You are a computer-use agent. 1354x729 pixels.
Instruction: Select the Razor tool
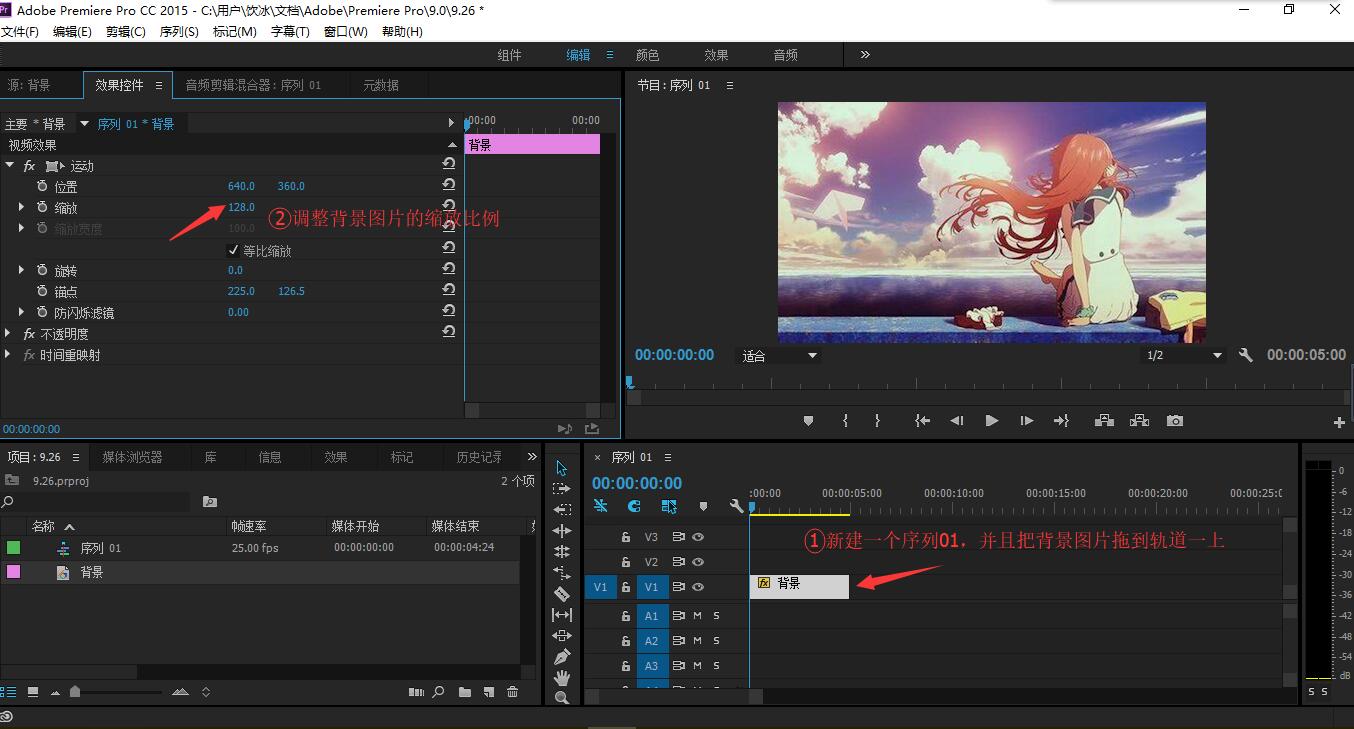coord(562,594)
